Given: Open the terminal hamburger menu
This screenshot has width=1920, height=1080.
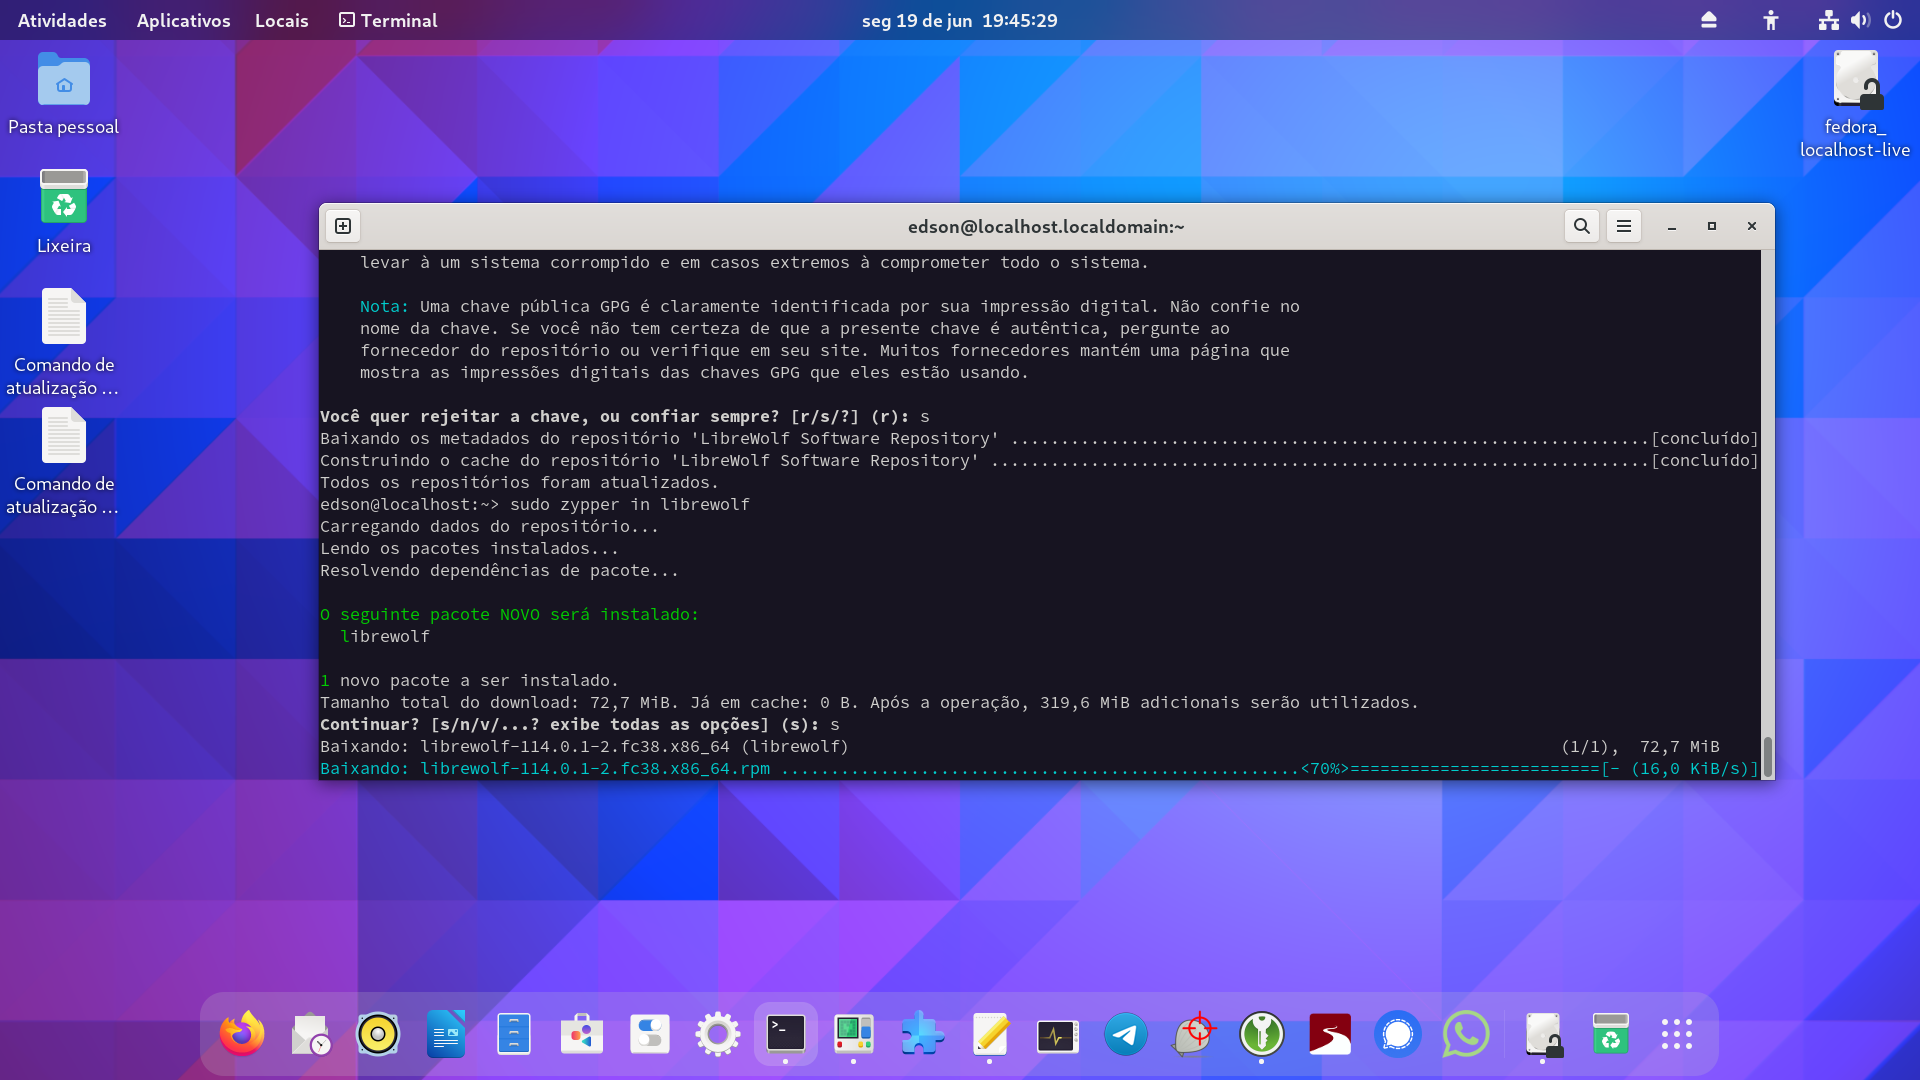Looking at the screenshot, I should click(1624, 226).
